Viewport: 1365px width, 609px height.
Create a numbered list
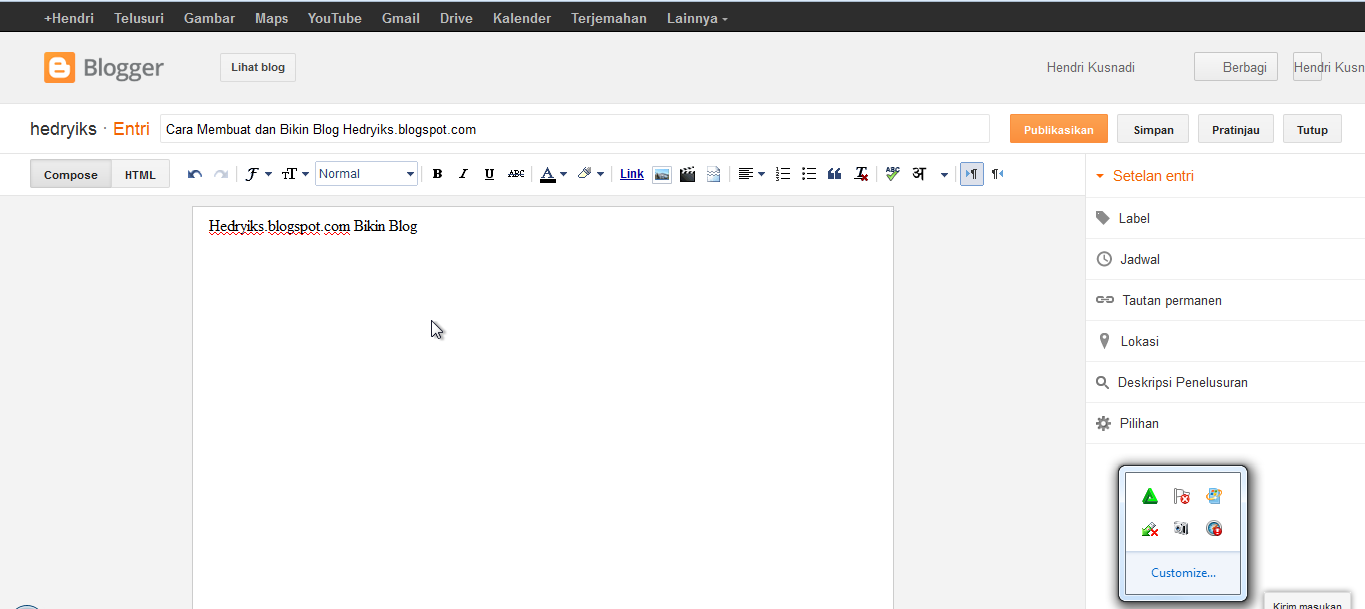point(783,174)
